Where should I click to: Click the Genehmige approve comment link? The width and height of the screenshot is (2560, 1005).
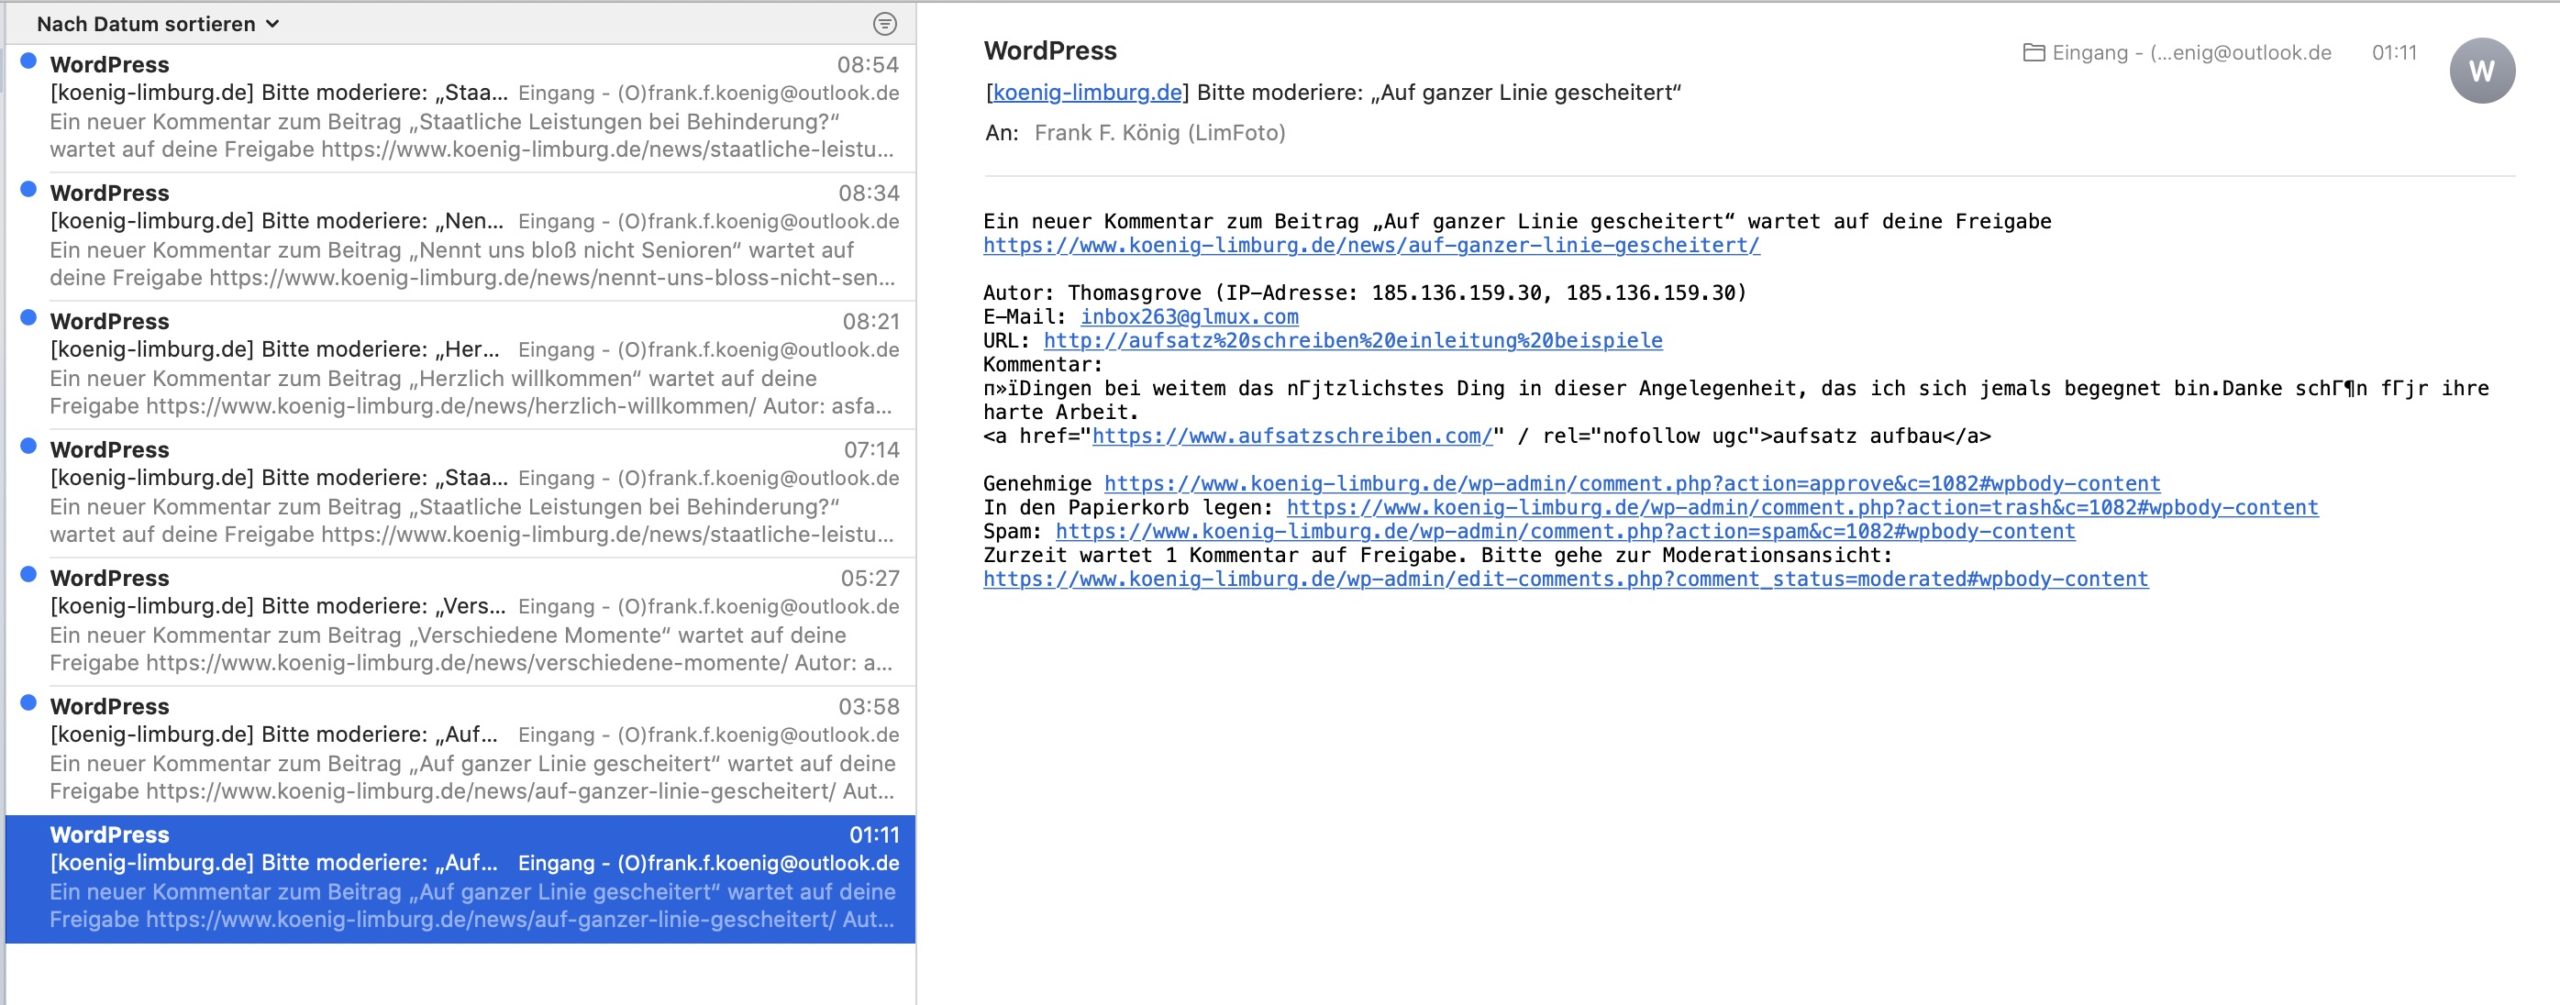coord(1632,484)
